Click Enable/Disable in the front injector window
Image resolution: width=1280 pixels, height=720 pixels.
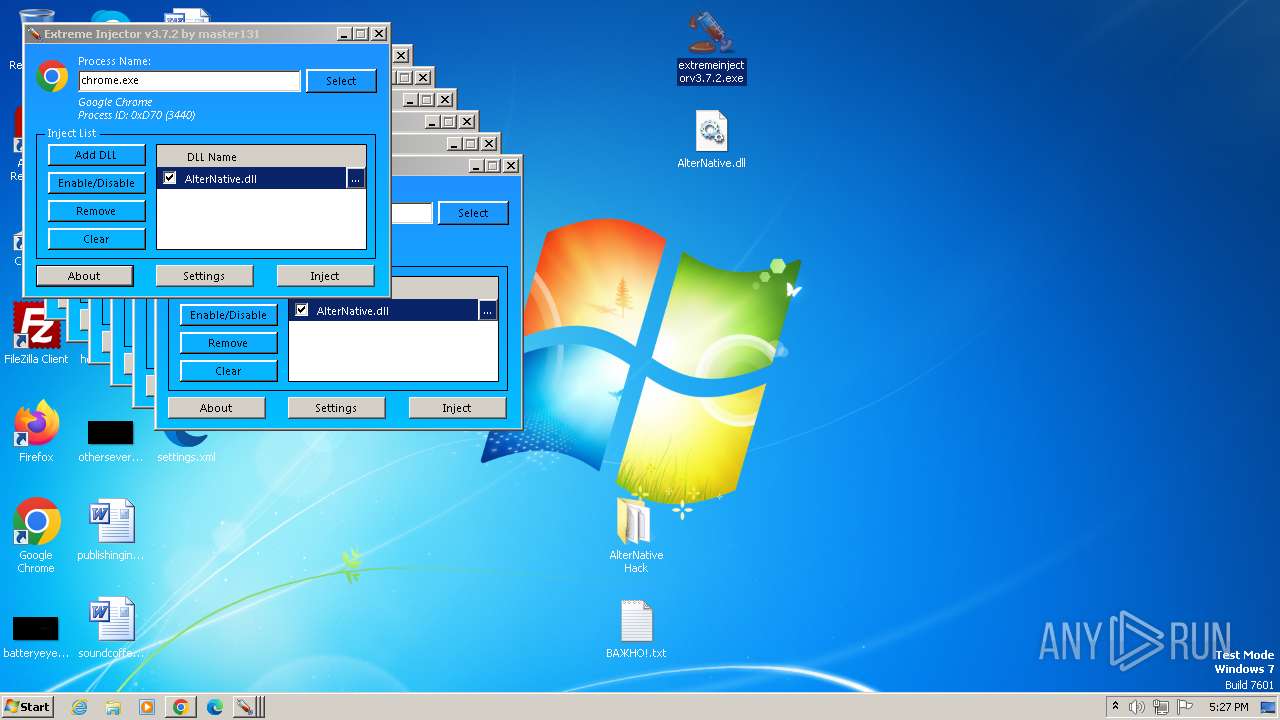point(96,183)
